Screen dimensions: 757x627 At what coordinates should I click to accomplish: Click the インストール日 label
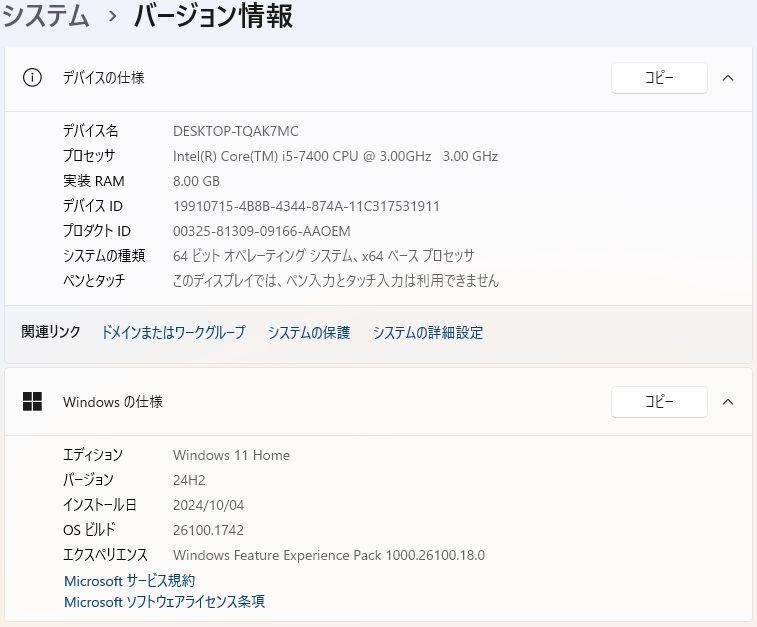99,505
